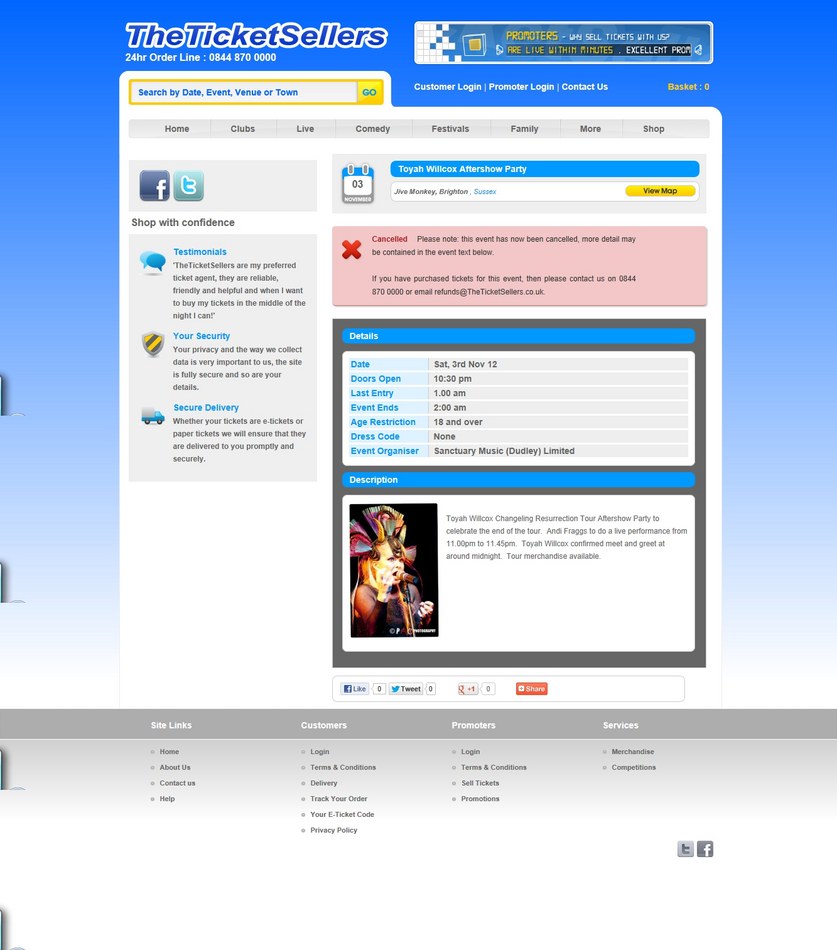Click footer Site Links Home
Screen dimensions: 837x950
169,751
